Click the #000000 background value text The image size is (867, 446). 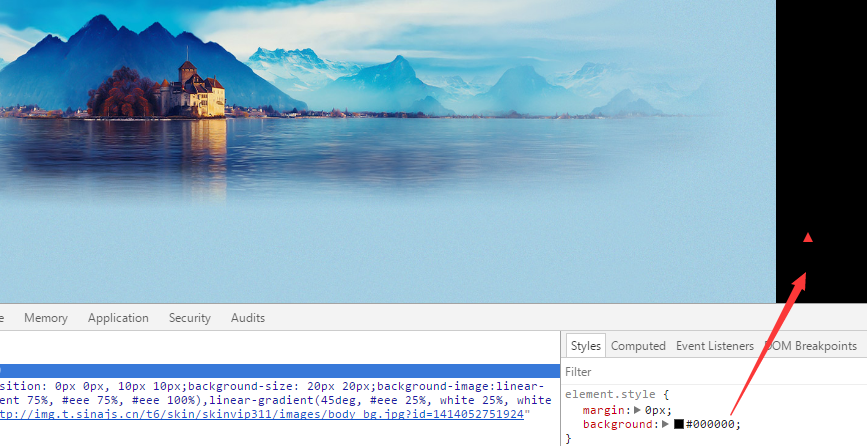click(x=711, y=424)
